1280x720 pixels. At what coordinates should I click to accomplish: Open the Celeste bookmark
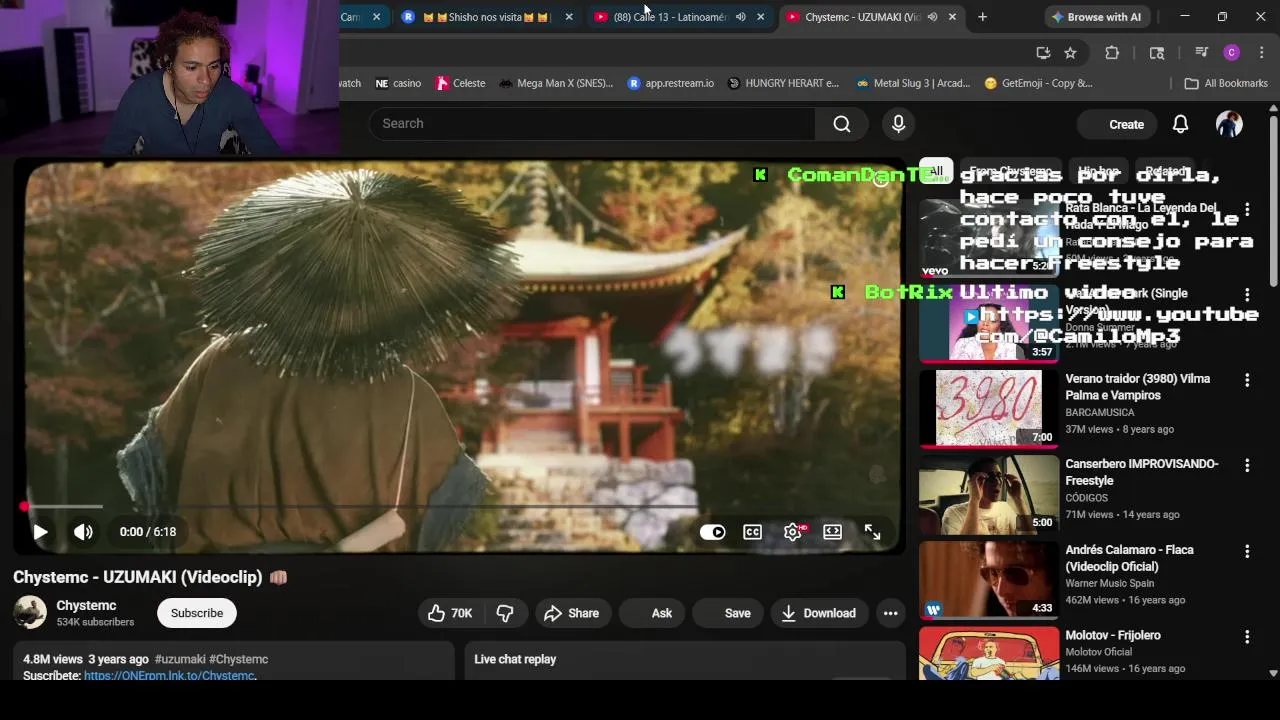[x=461, y=83]
